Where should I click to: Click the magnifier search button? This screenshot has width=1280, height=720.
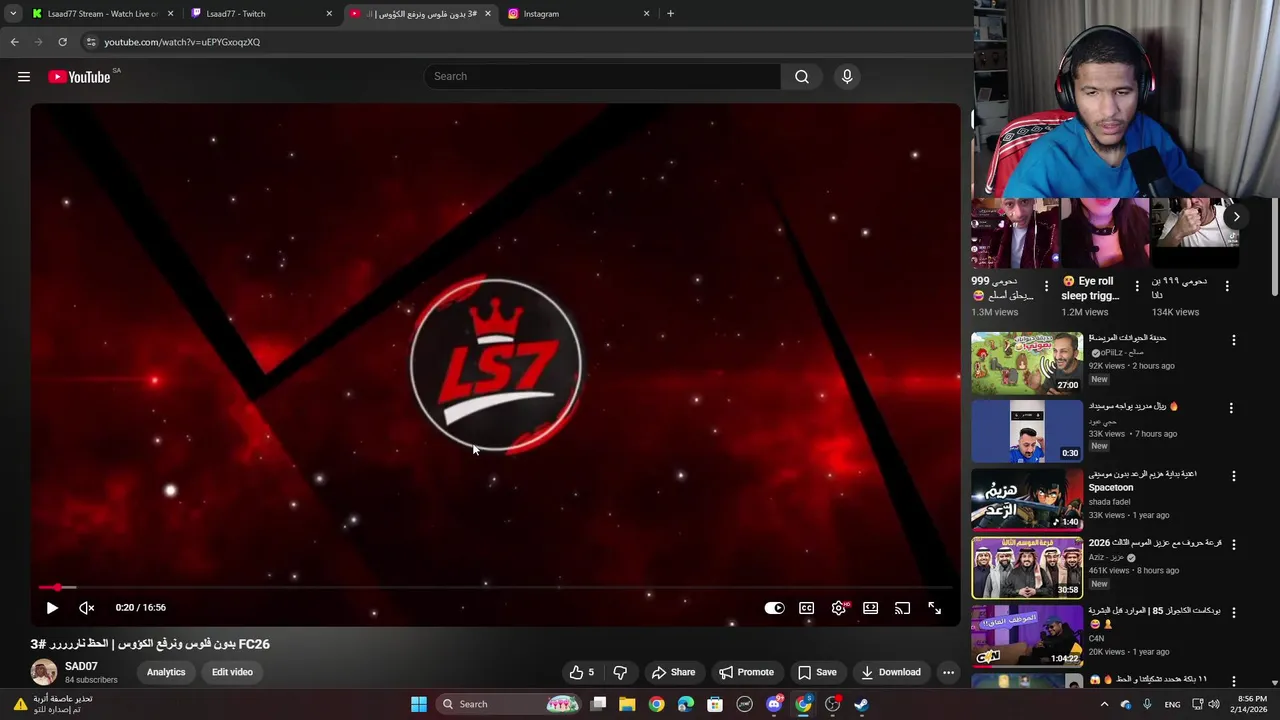click(x=802, y=77)
